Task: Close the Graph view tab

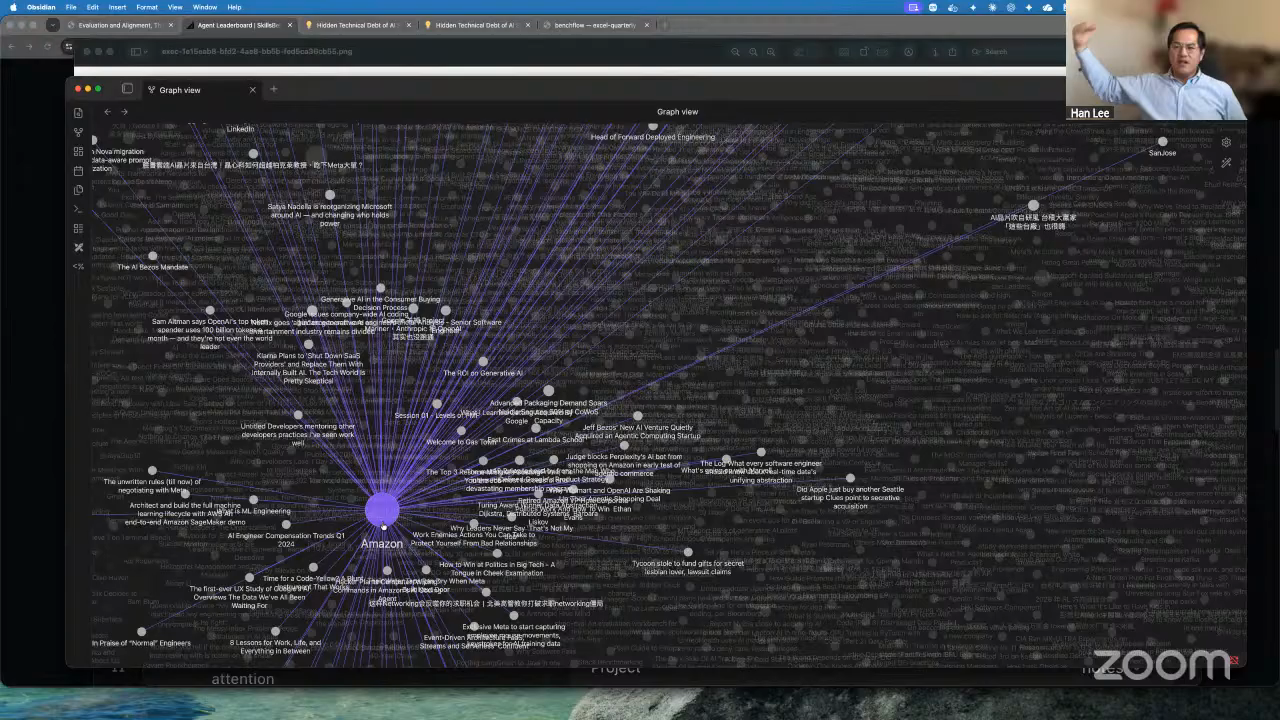Action: (252, 90)
